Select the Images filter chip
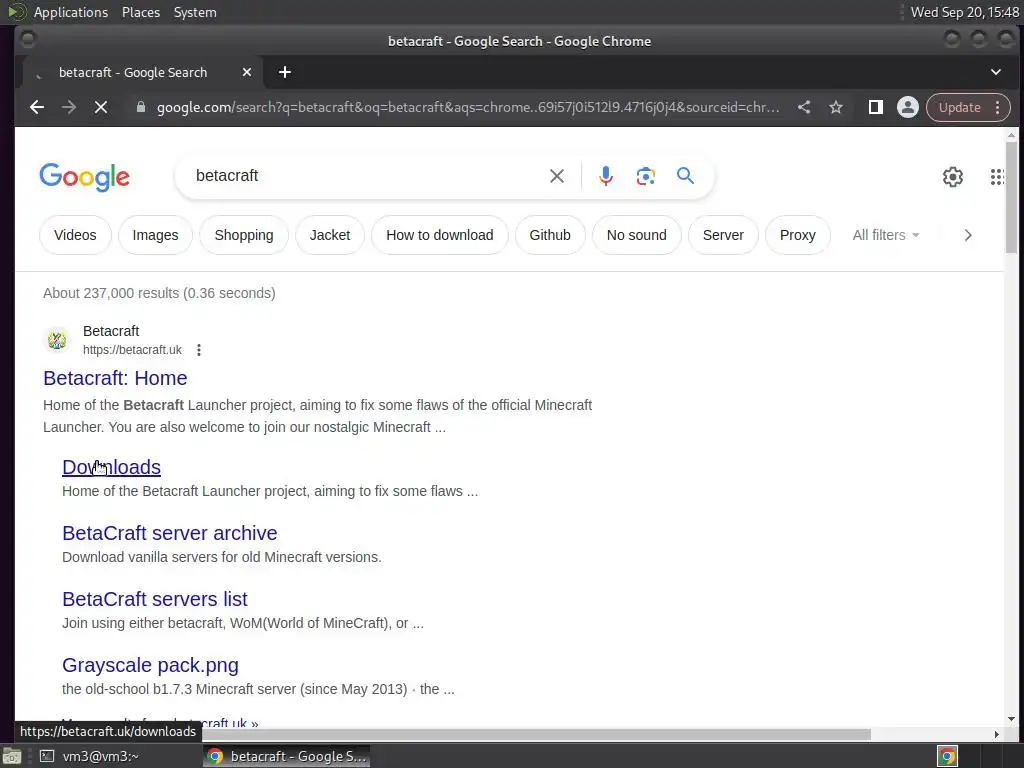1024x768 pixels. pos(155,235)
